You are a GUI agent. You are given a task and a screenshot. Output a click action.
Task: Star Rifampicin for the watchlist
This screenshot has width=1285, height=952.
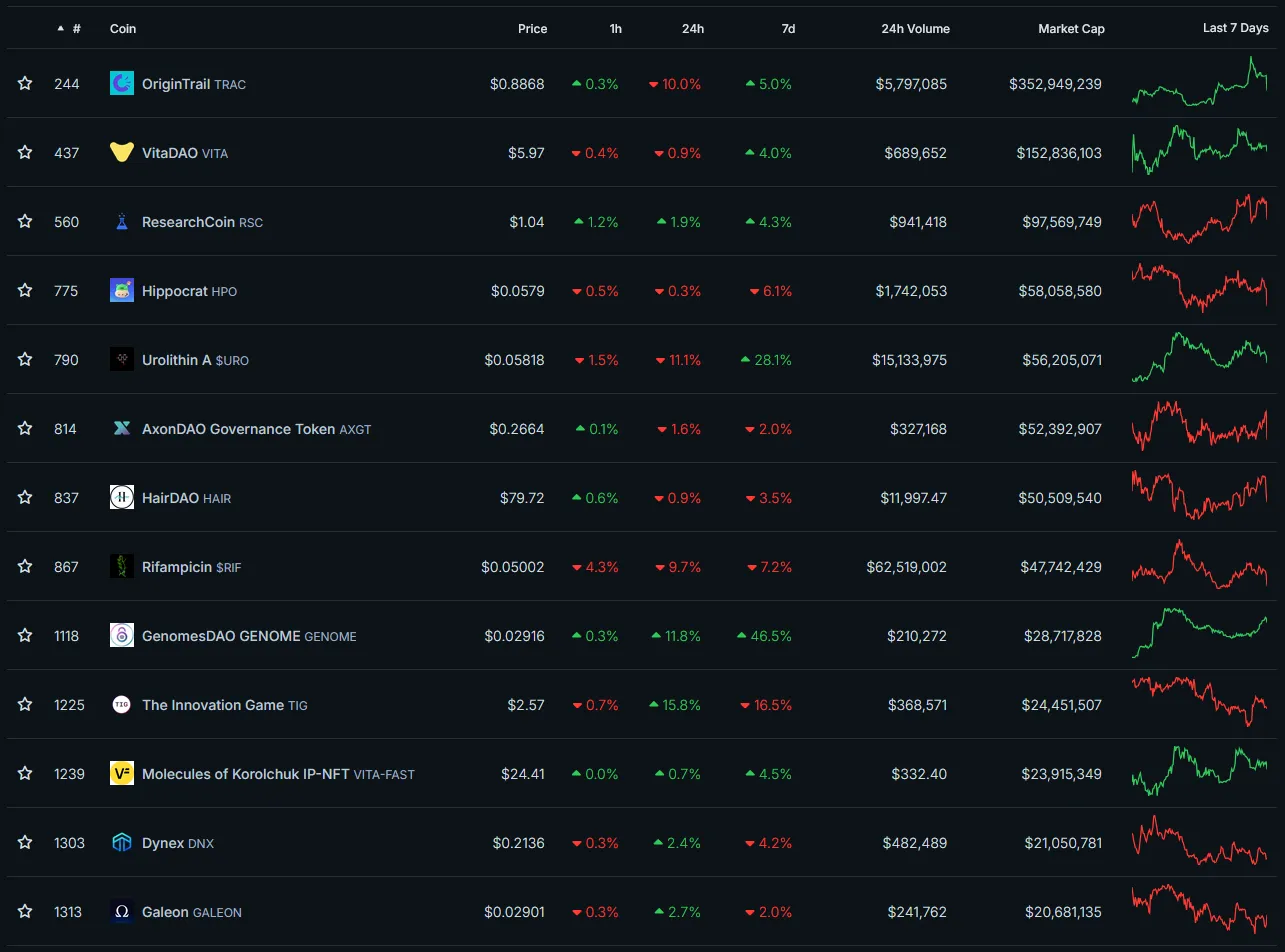pos(25,567)
